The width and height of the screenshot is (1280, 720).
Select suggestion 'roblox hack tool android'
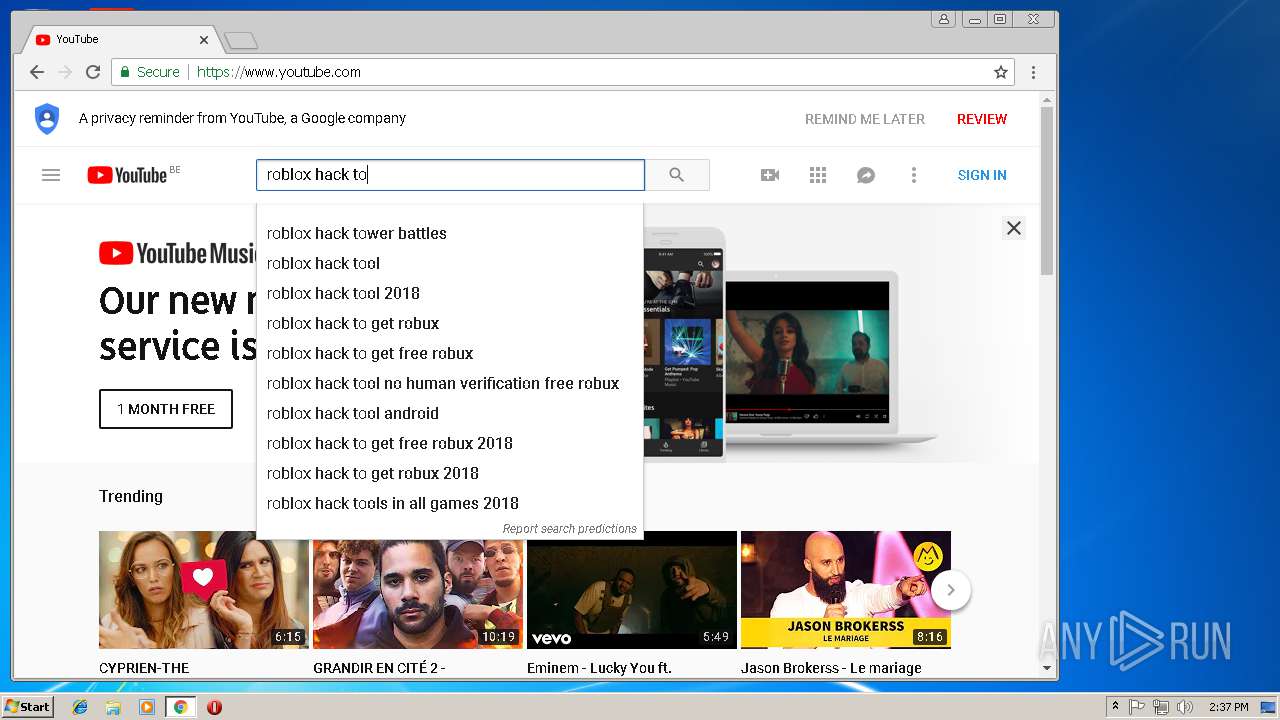click(450, 413)
